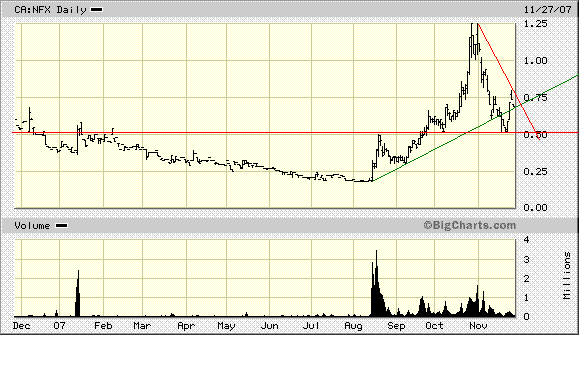Click the Jul month label
This screenshot has height=384, width=579.
tap(311, 326)
